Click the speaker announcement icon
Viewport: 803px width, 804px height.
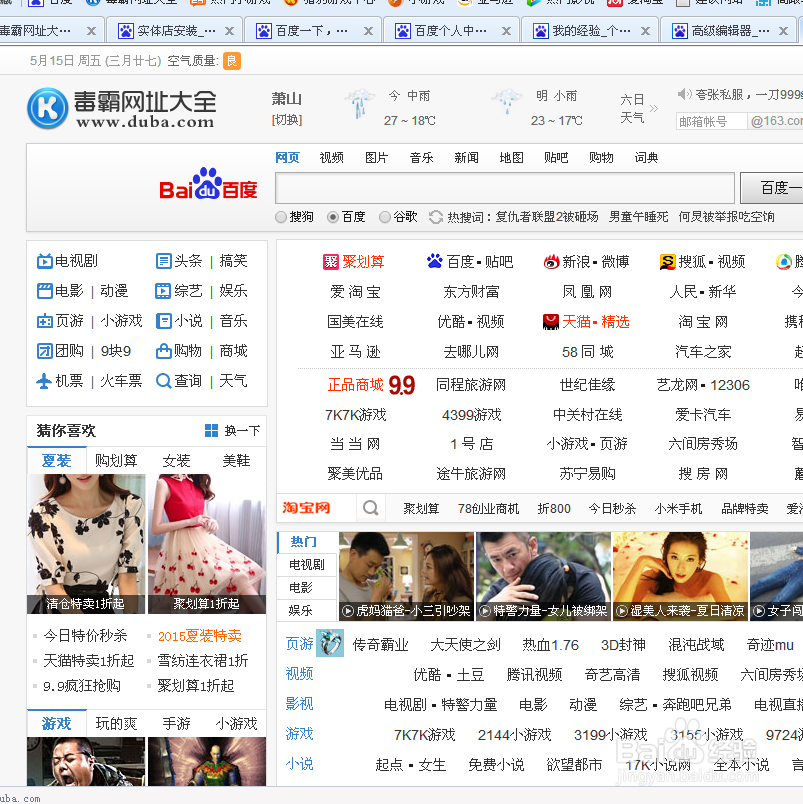point(685,94)
